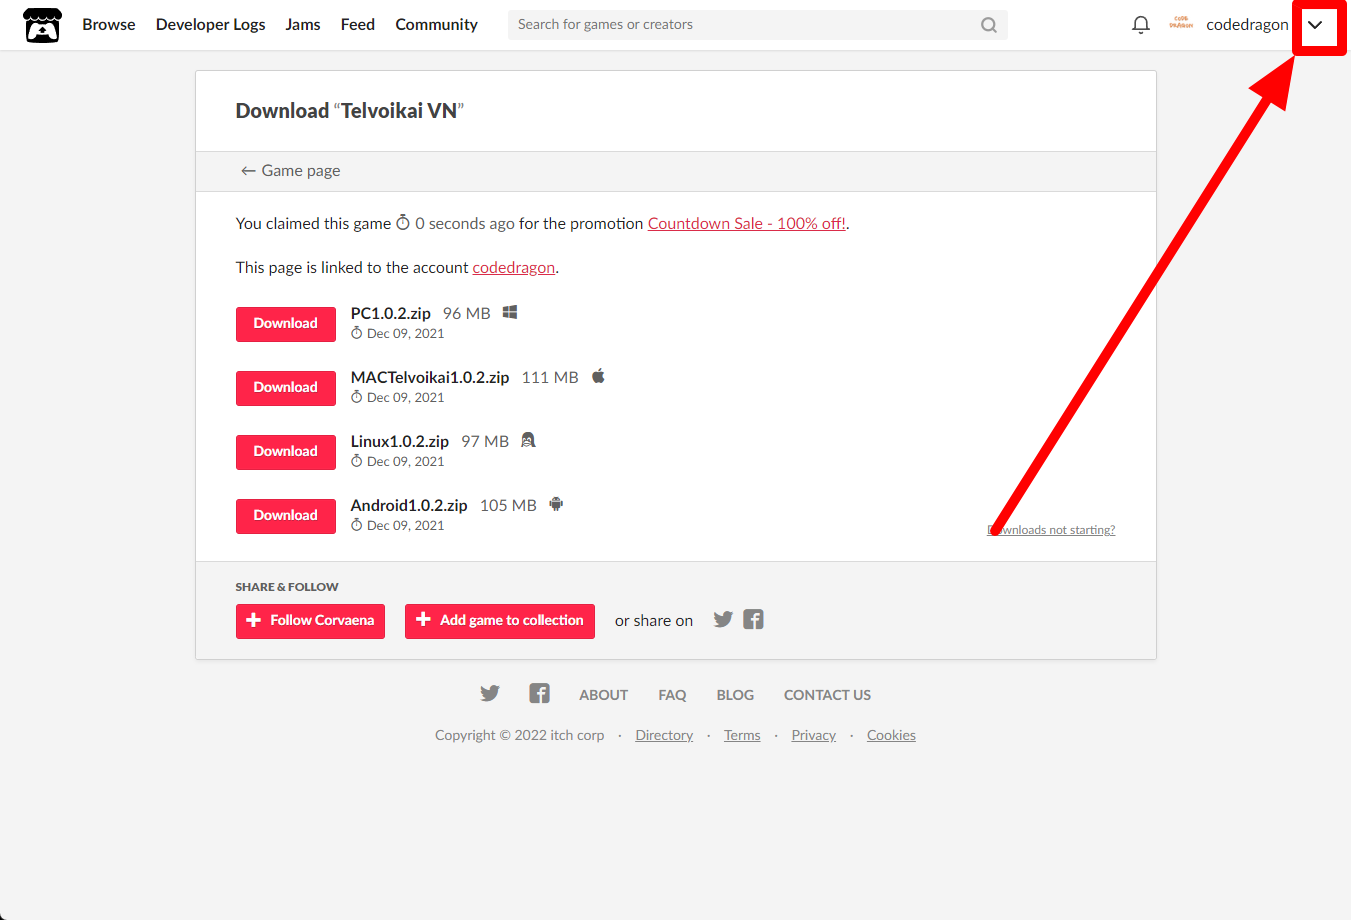The width and height of the screenshot is (1351, 920).
Task: Open the linked account codedragon link
Action: pyautogui.click(x=514, y=268)
